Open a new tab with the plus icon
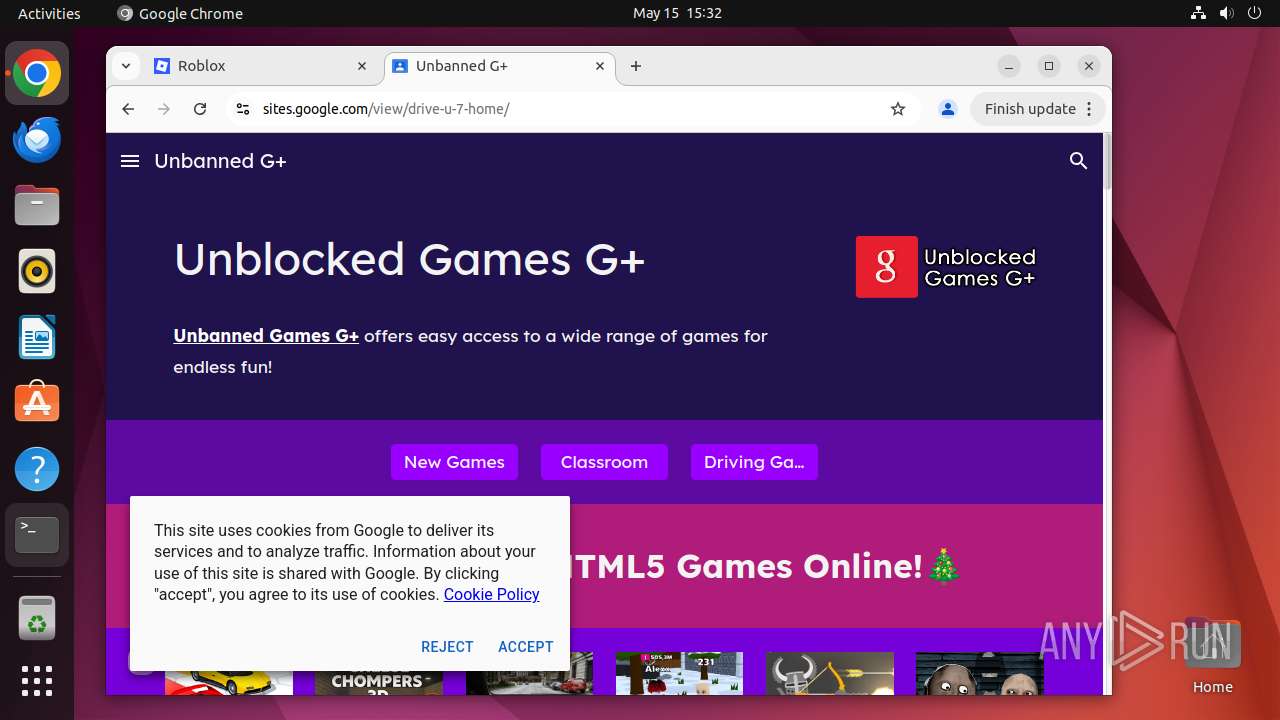The width and height of the screenshot is (1280, 720). pyautogui.click(x=636, y=66)
